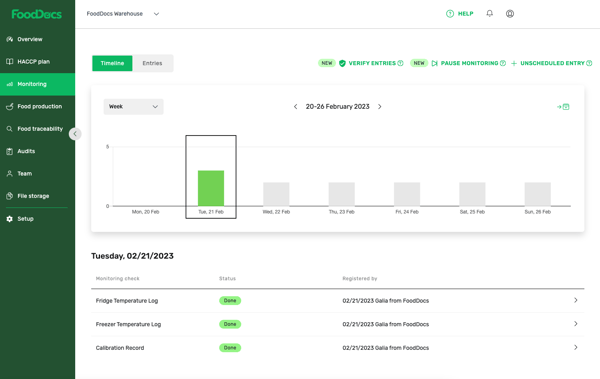Click the Team person icon
The height and width of the screenshot is (379, 600).
click(x=10, y=173)
